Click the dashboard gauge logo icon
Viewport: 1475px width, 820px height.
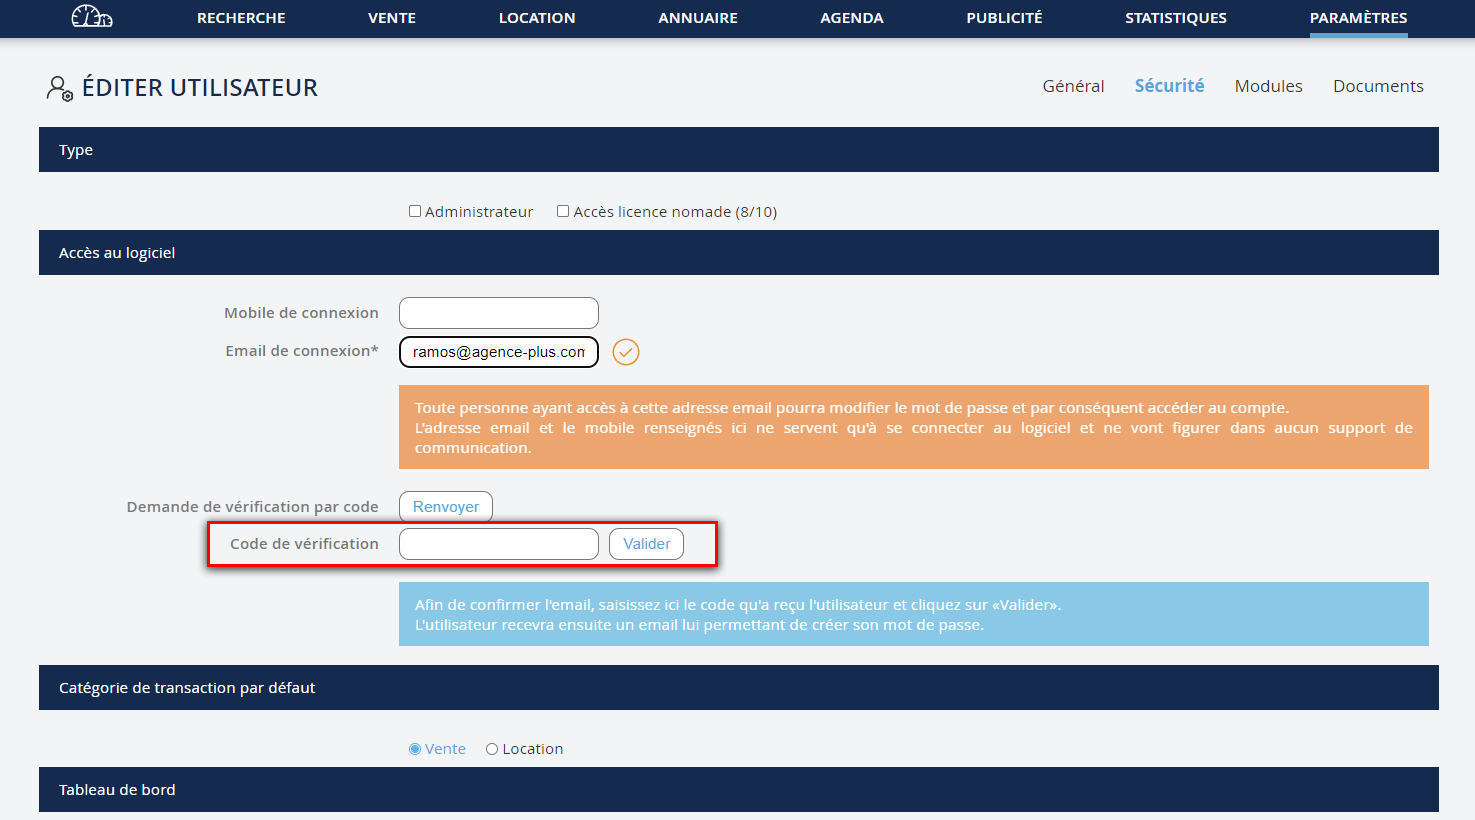click(x=92, y=17)
